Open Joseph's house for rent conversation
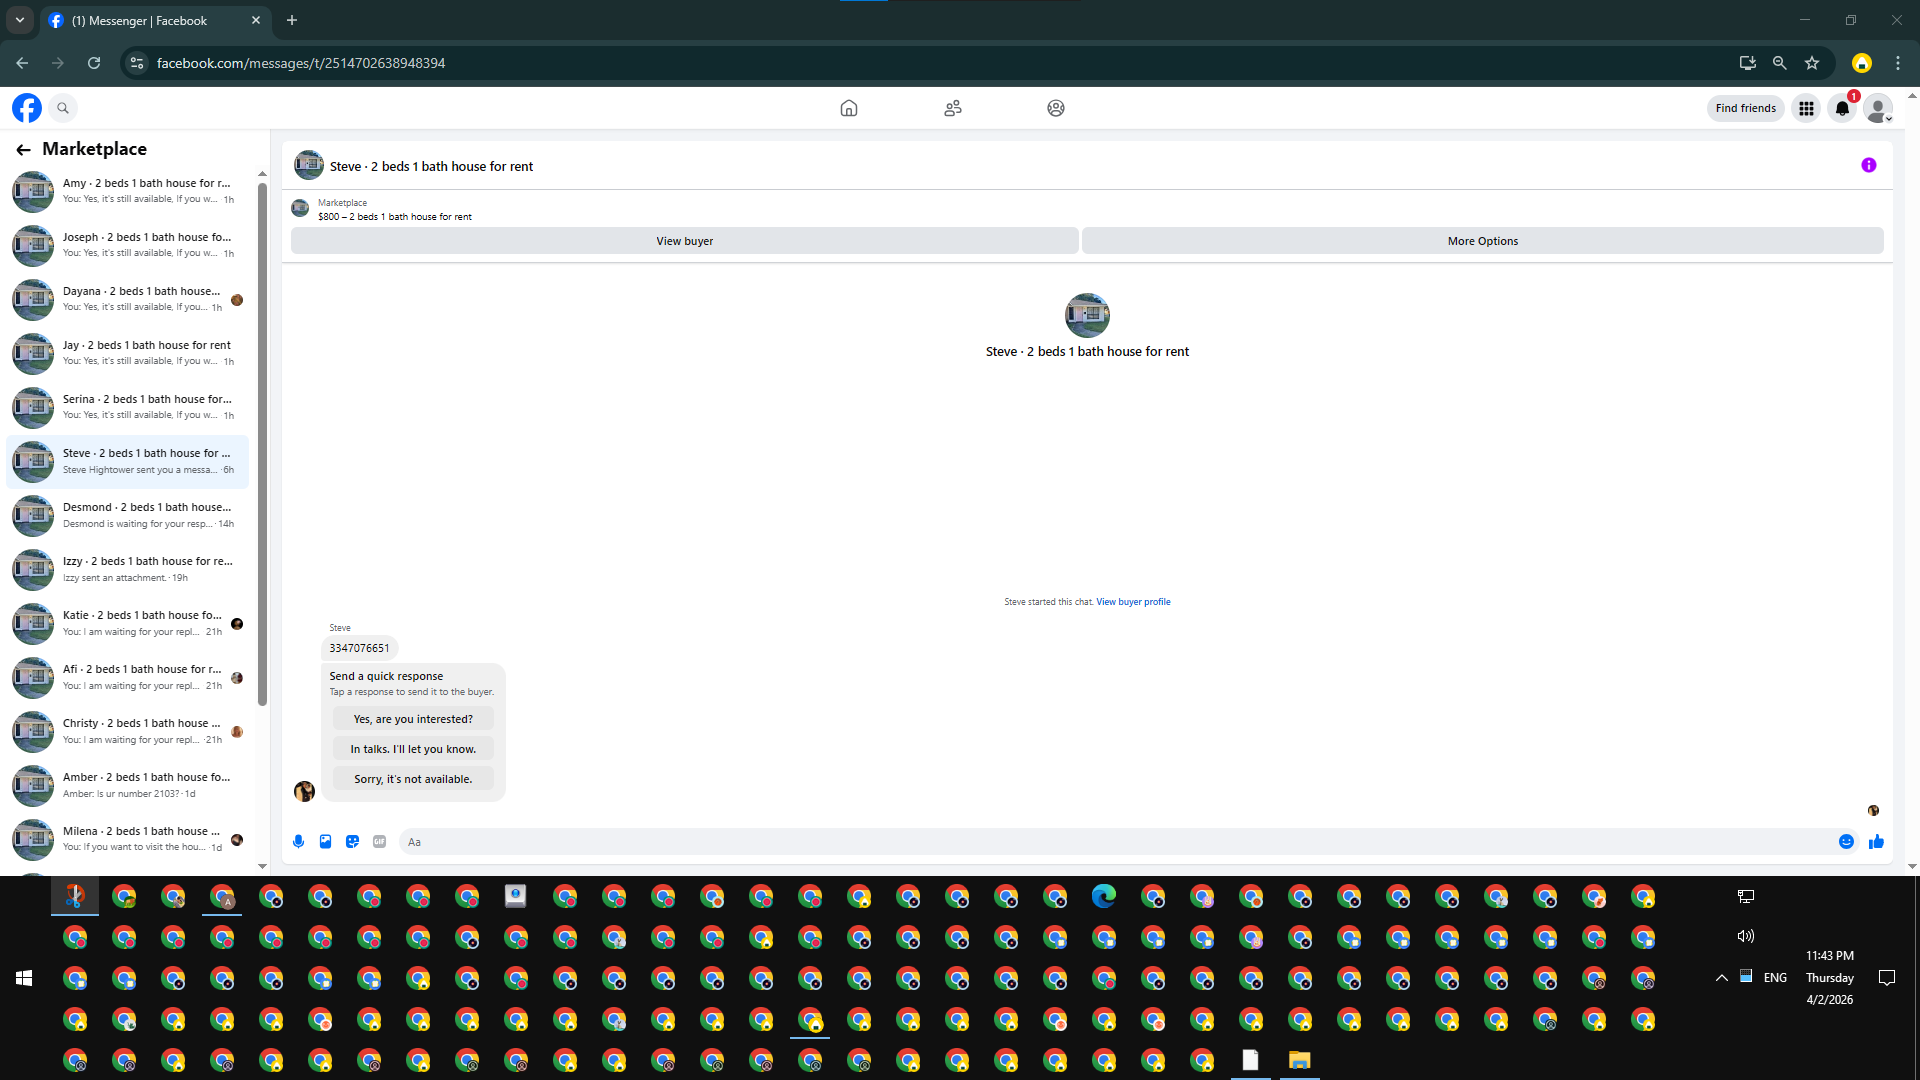Viewport: 1920px width, 1080px height. tap(127, 245)
